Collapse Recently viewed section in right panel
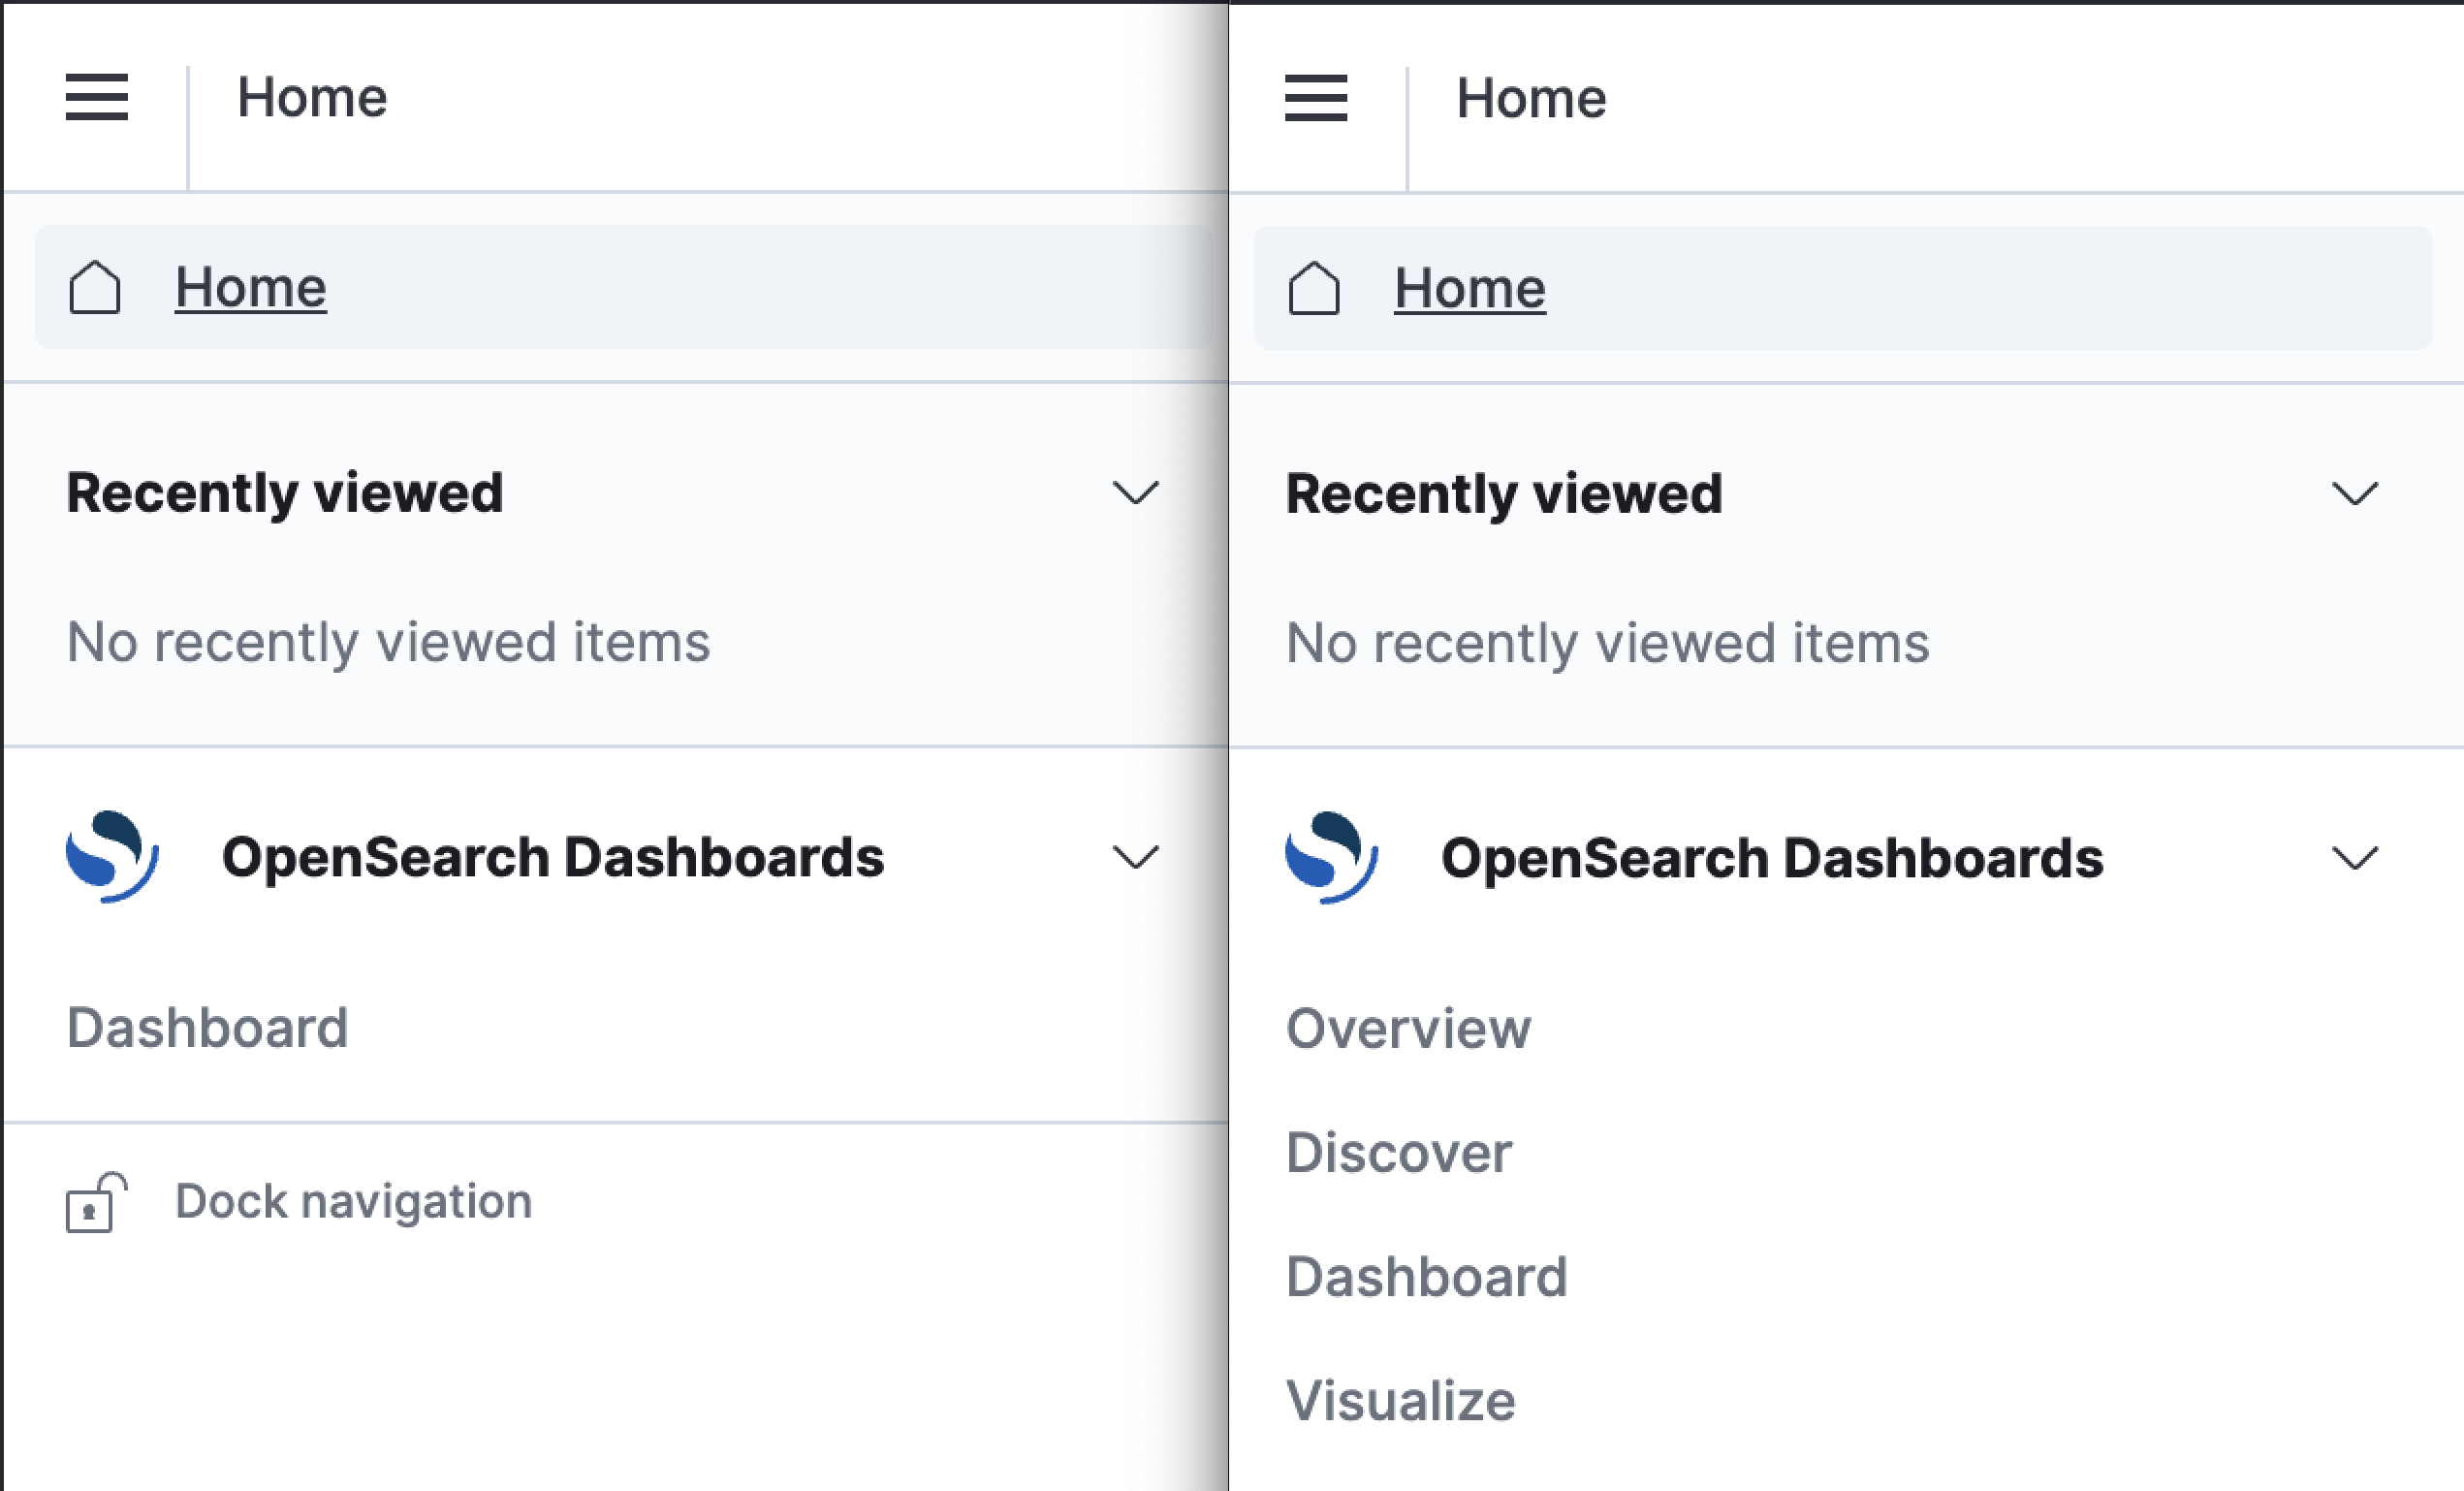 [x=2354, y=494]
